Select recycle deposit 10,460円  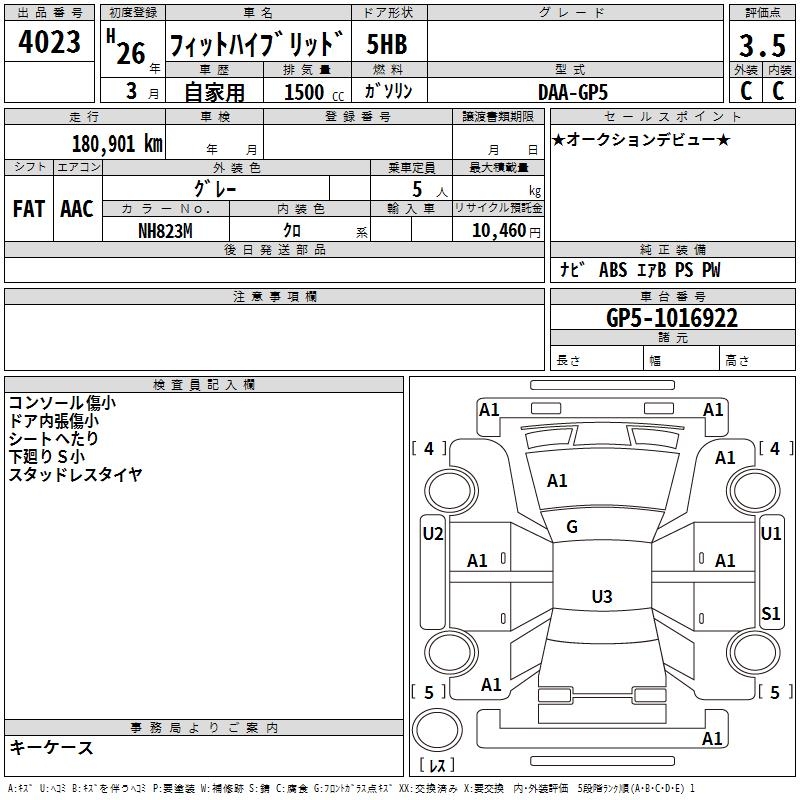[506, 231]
